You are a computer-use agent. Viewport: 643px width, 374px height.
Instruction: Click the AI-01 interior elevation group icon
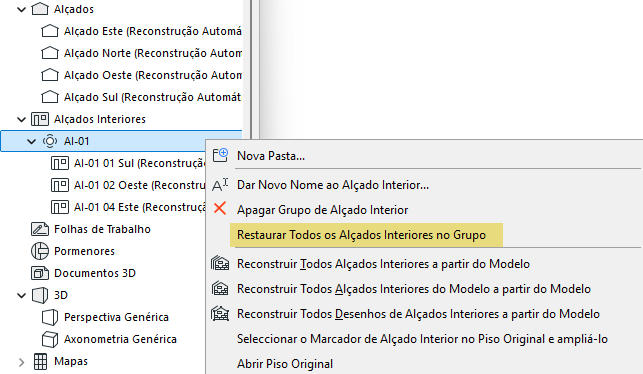(x=50, y=141)
